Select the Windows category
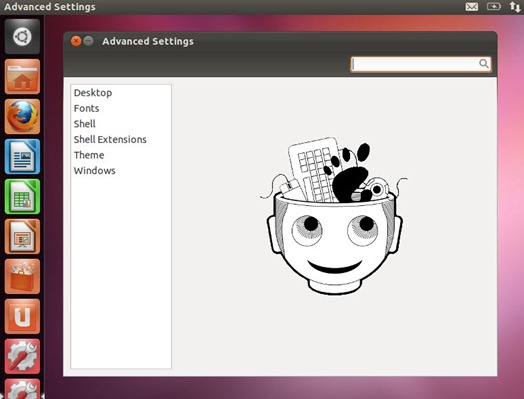 [95, 170]
